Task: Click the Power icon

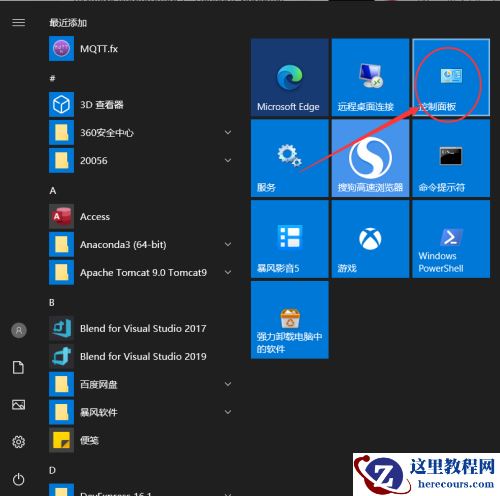Action: 18,479
